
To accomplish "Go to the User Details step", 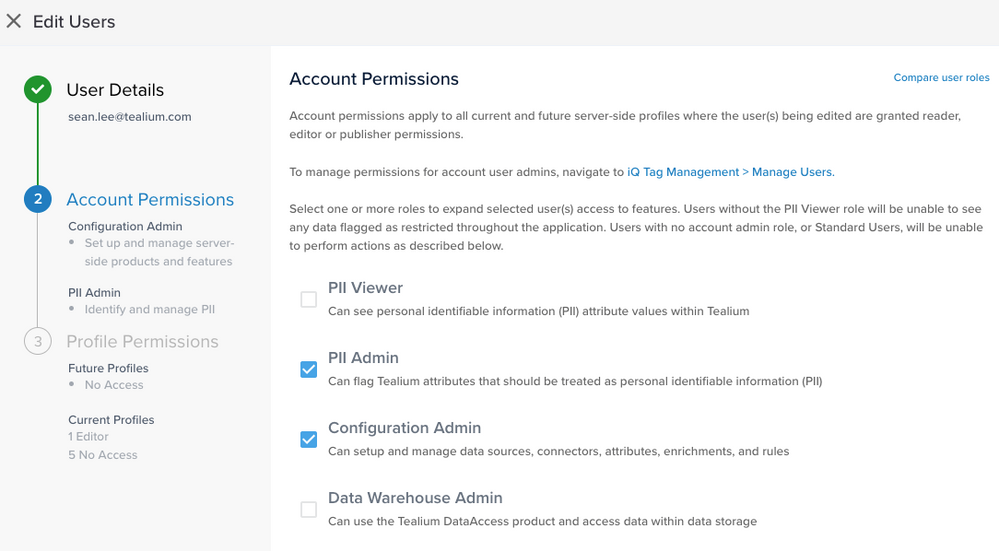I will coord(115,90).
